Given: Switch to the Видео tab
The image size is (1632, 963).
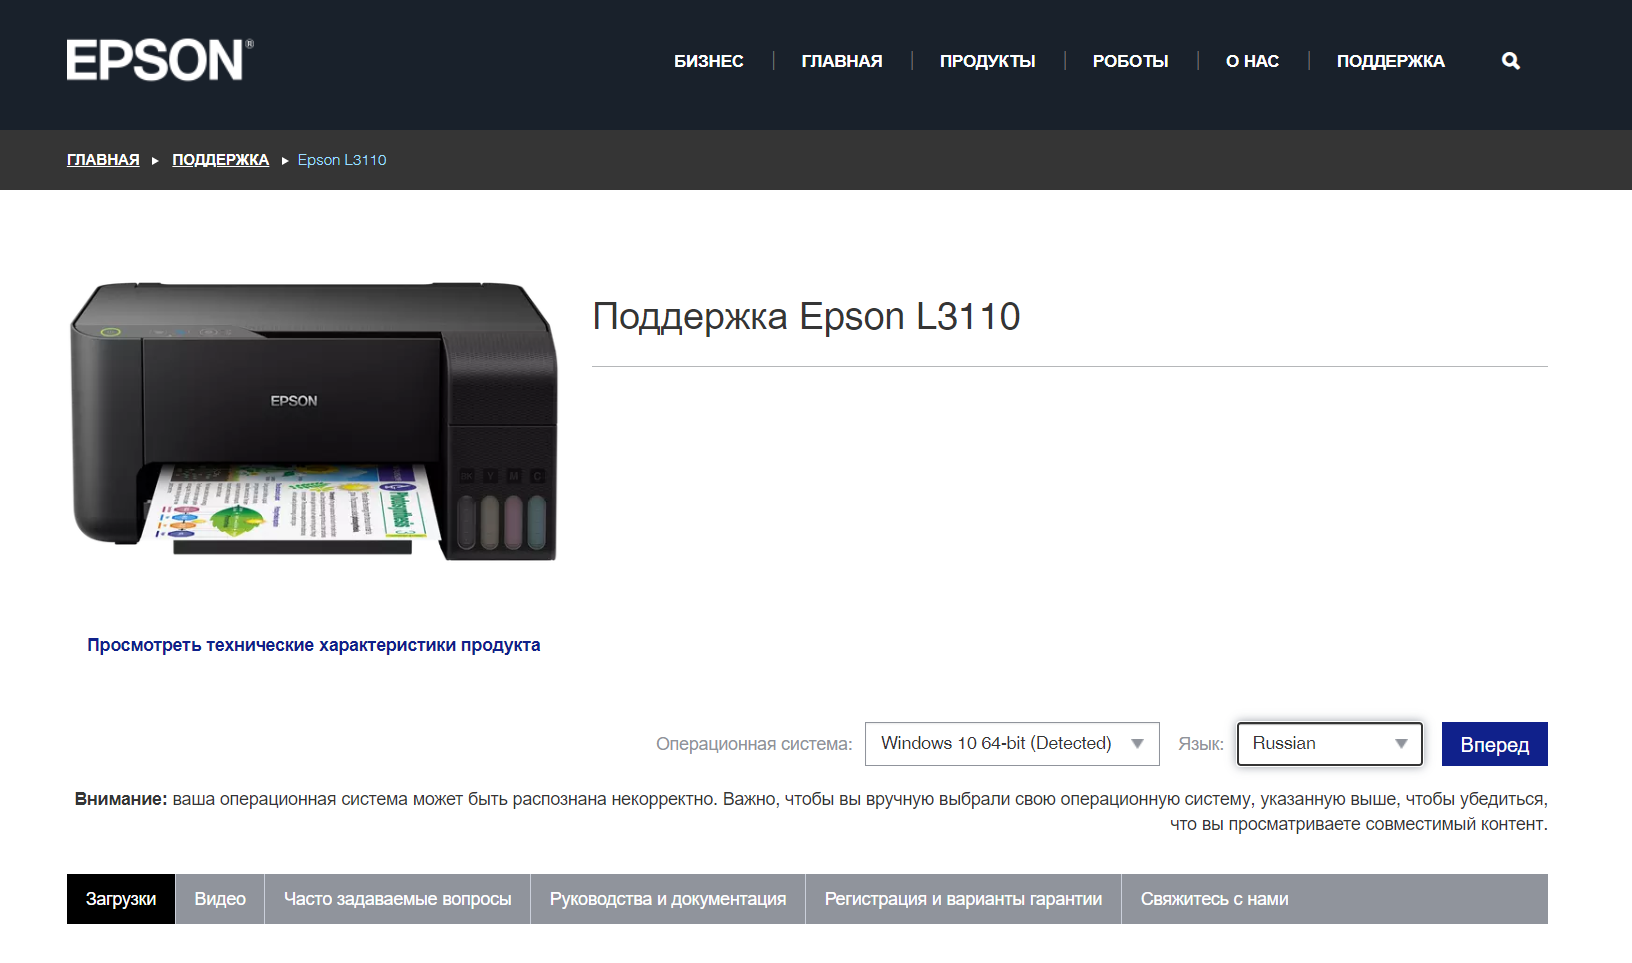Looking at the screenshot, I should tap(220, 899).
